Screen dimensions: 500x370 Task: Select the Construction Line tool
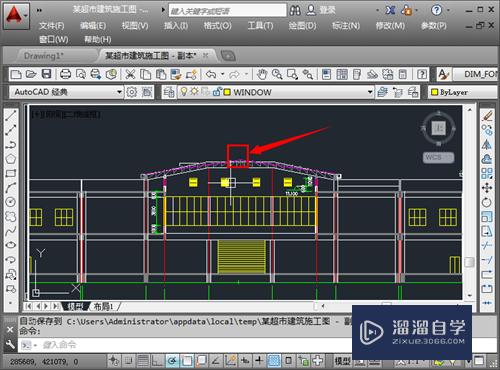tap(11, 130)
